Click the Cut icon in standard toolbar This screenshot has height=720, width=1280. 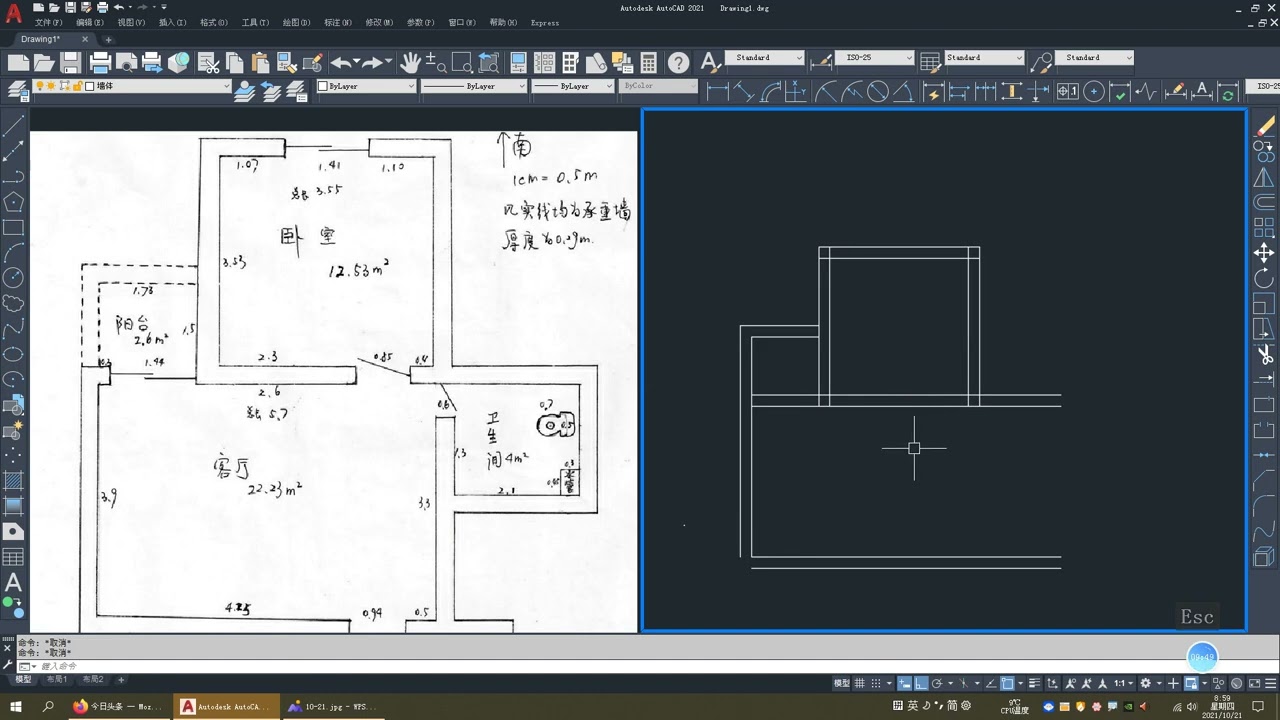[x=209, y=63]
